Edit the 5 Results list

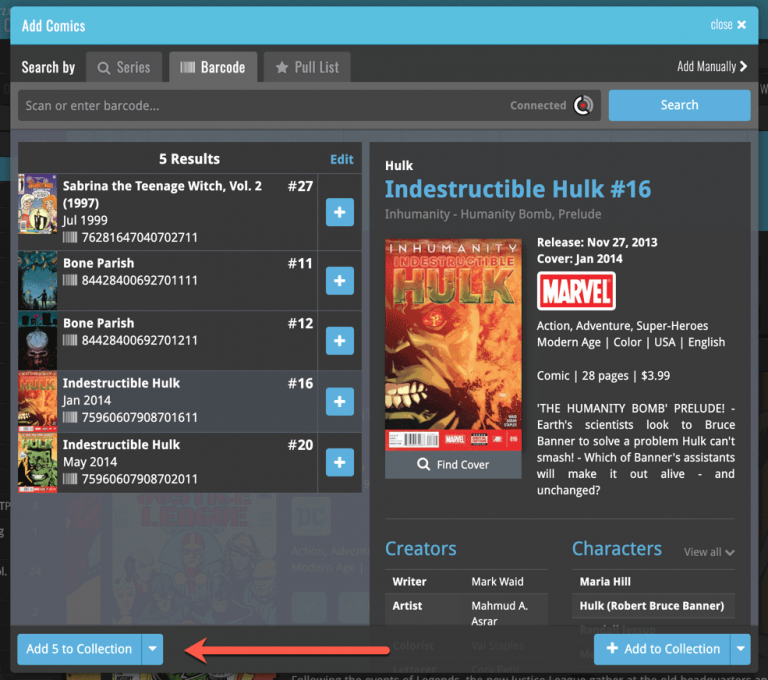(341, 159)
